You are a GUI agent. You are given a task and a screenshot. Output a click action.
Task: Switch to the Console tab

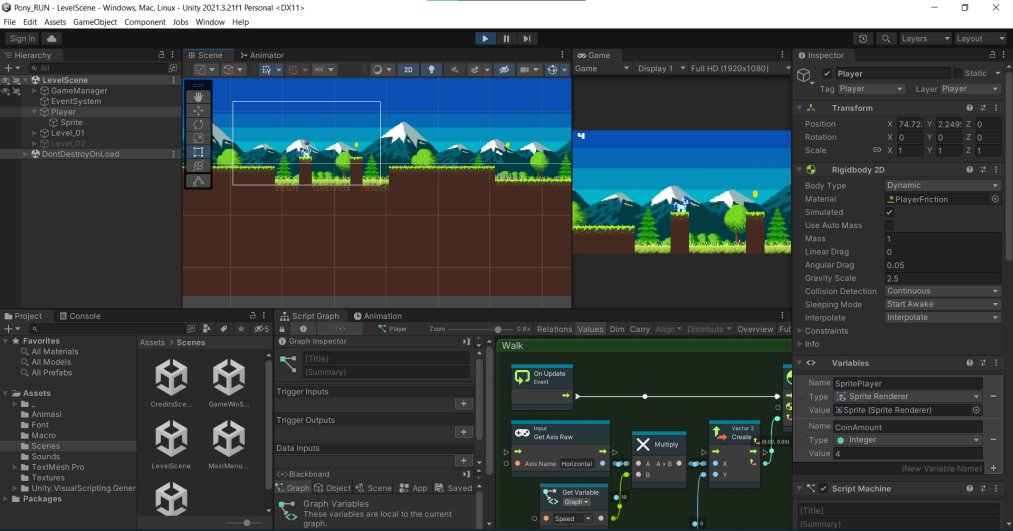tap(79, 316)
